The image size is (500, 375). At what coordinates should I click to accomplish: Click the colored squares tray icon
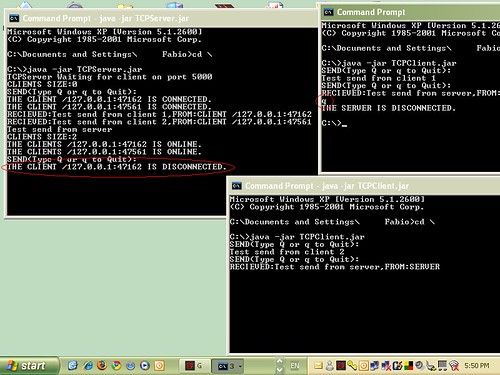click(x=409, y=366)
